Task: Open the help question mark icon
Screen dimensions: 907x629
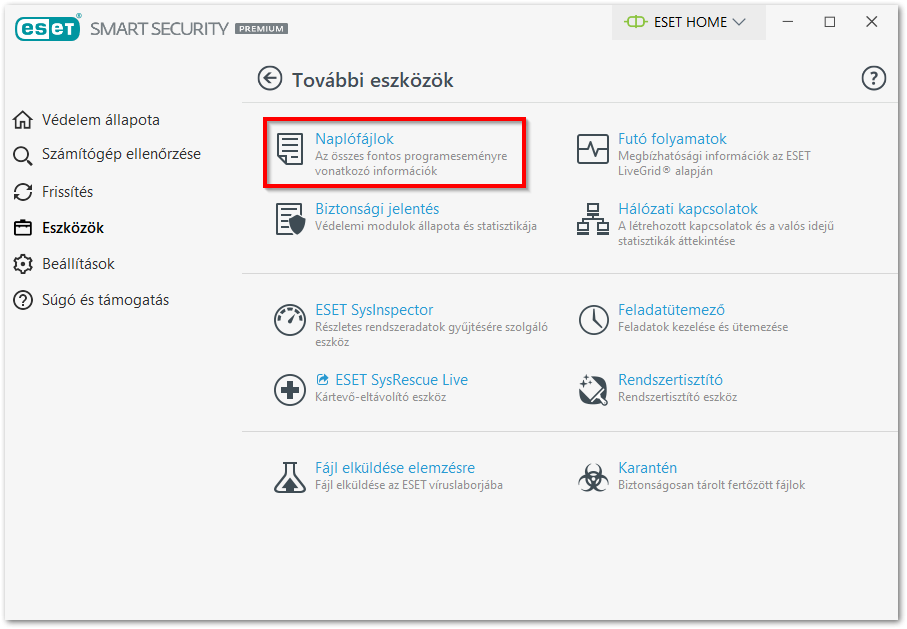Action: (873, 78)
